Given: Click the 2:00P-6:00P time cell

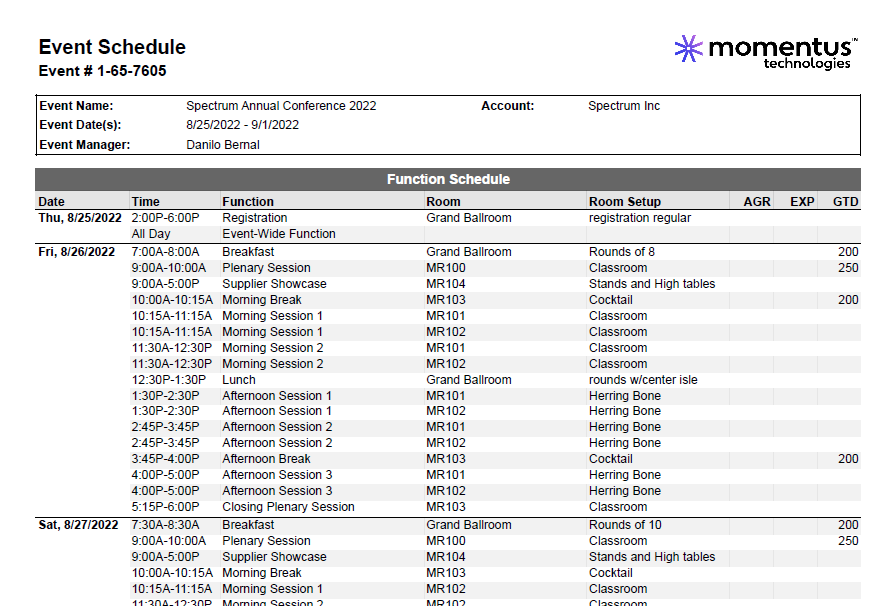Looking at the screenshot, I should 165,218.
